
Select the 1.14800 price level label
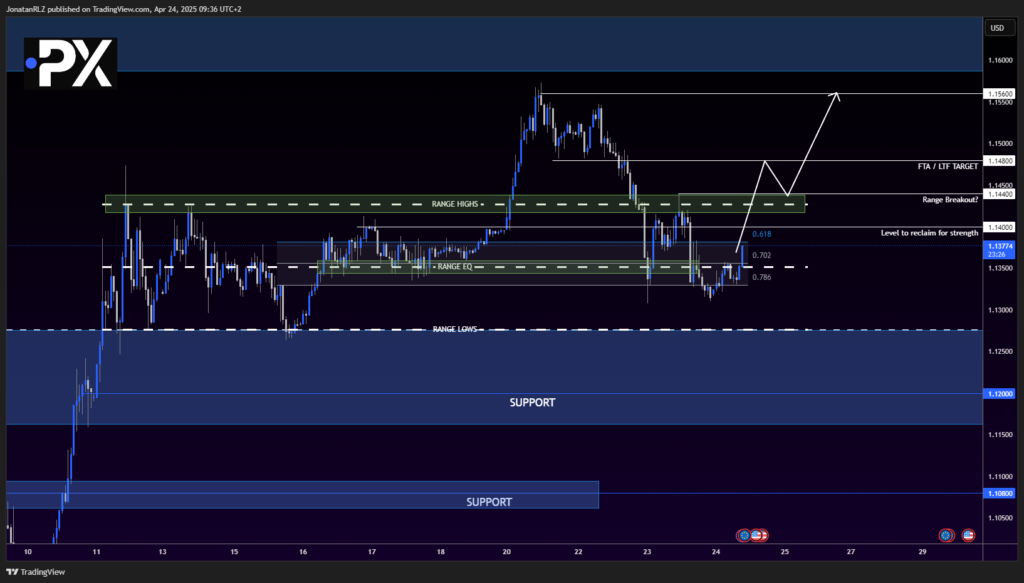pos(999,160)
